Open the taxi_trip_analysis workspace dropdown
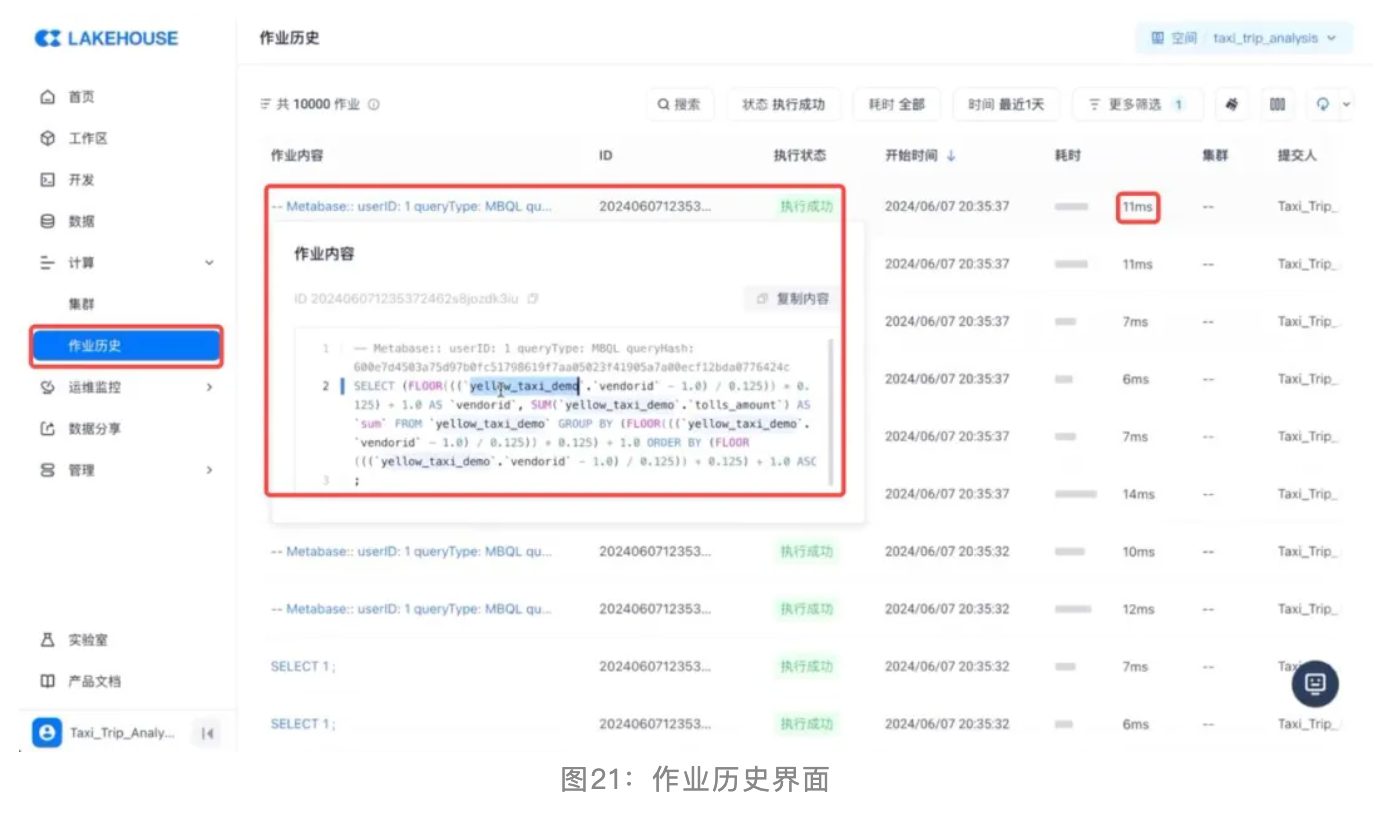 [x=1244, y=38]
